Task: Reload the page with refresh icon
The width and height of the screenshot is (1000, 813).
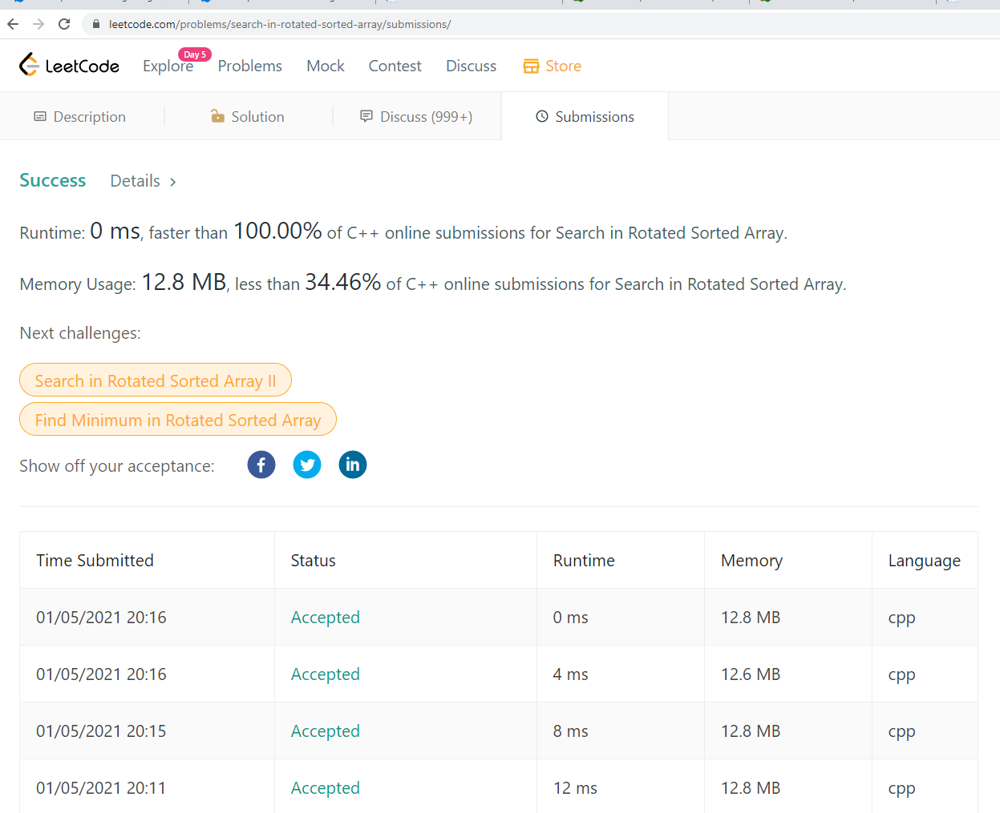Action: (x=64, y=24)
